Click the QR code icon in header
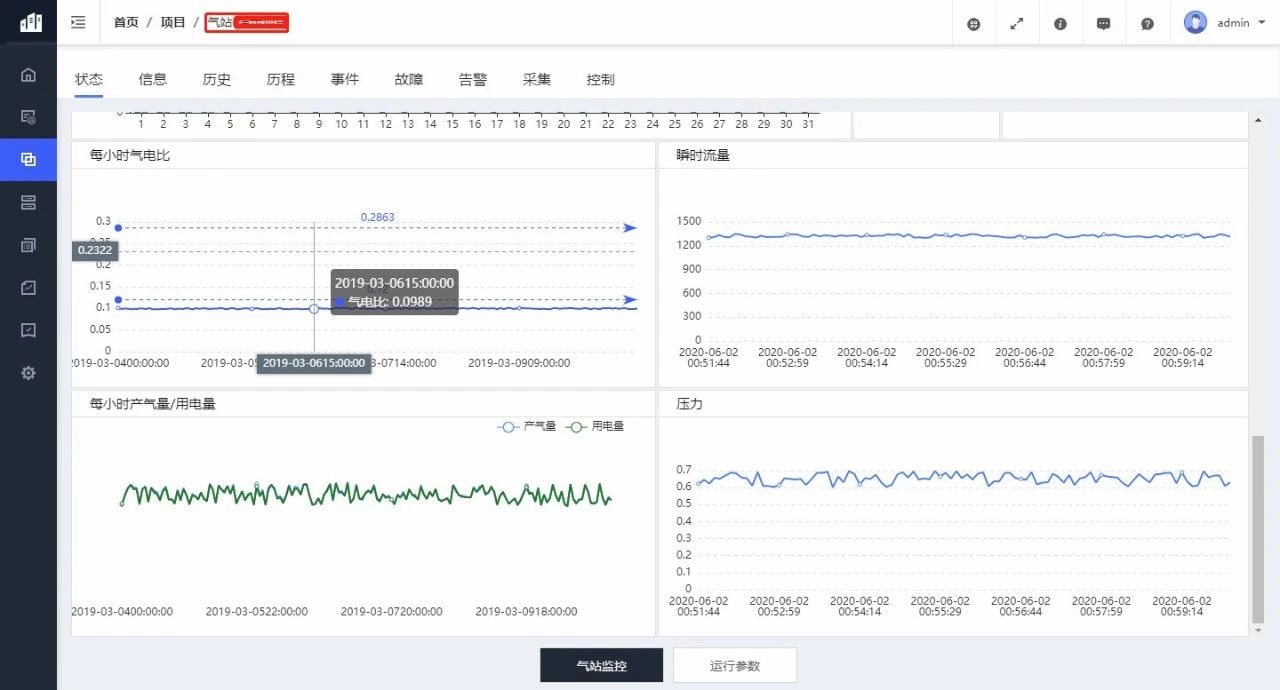The width and height of the screenshot is (1280, 690). (x=974, y=23)
